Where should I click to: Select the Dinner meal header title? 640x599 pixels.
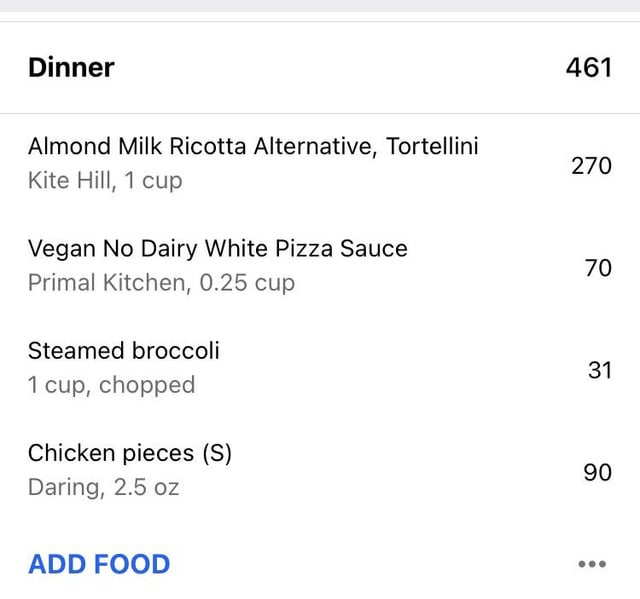tap(71, 68)
